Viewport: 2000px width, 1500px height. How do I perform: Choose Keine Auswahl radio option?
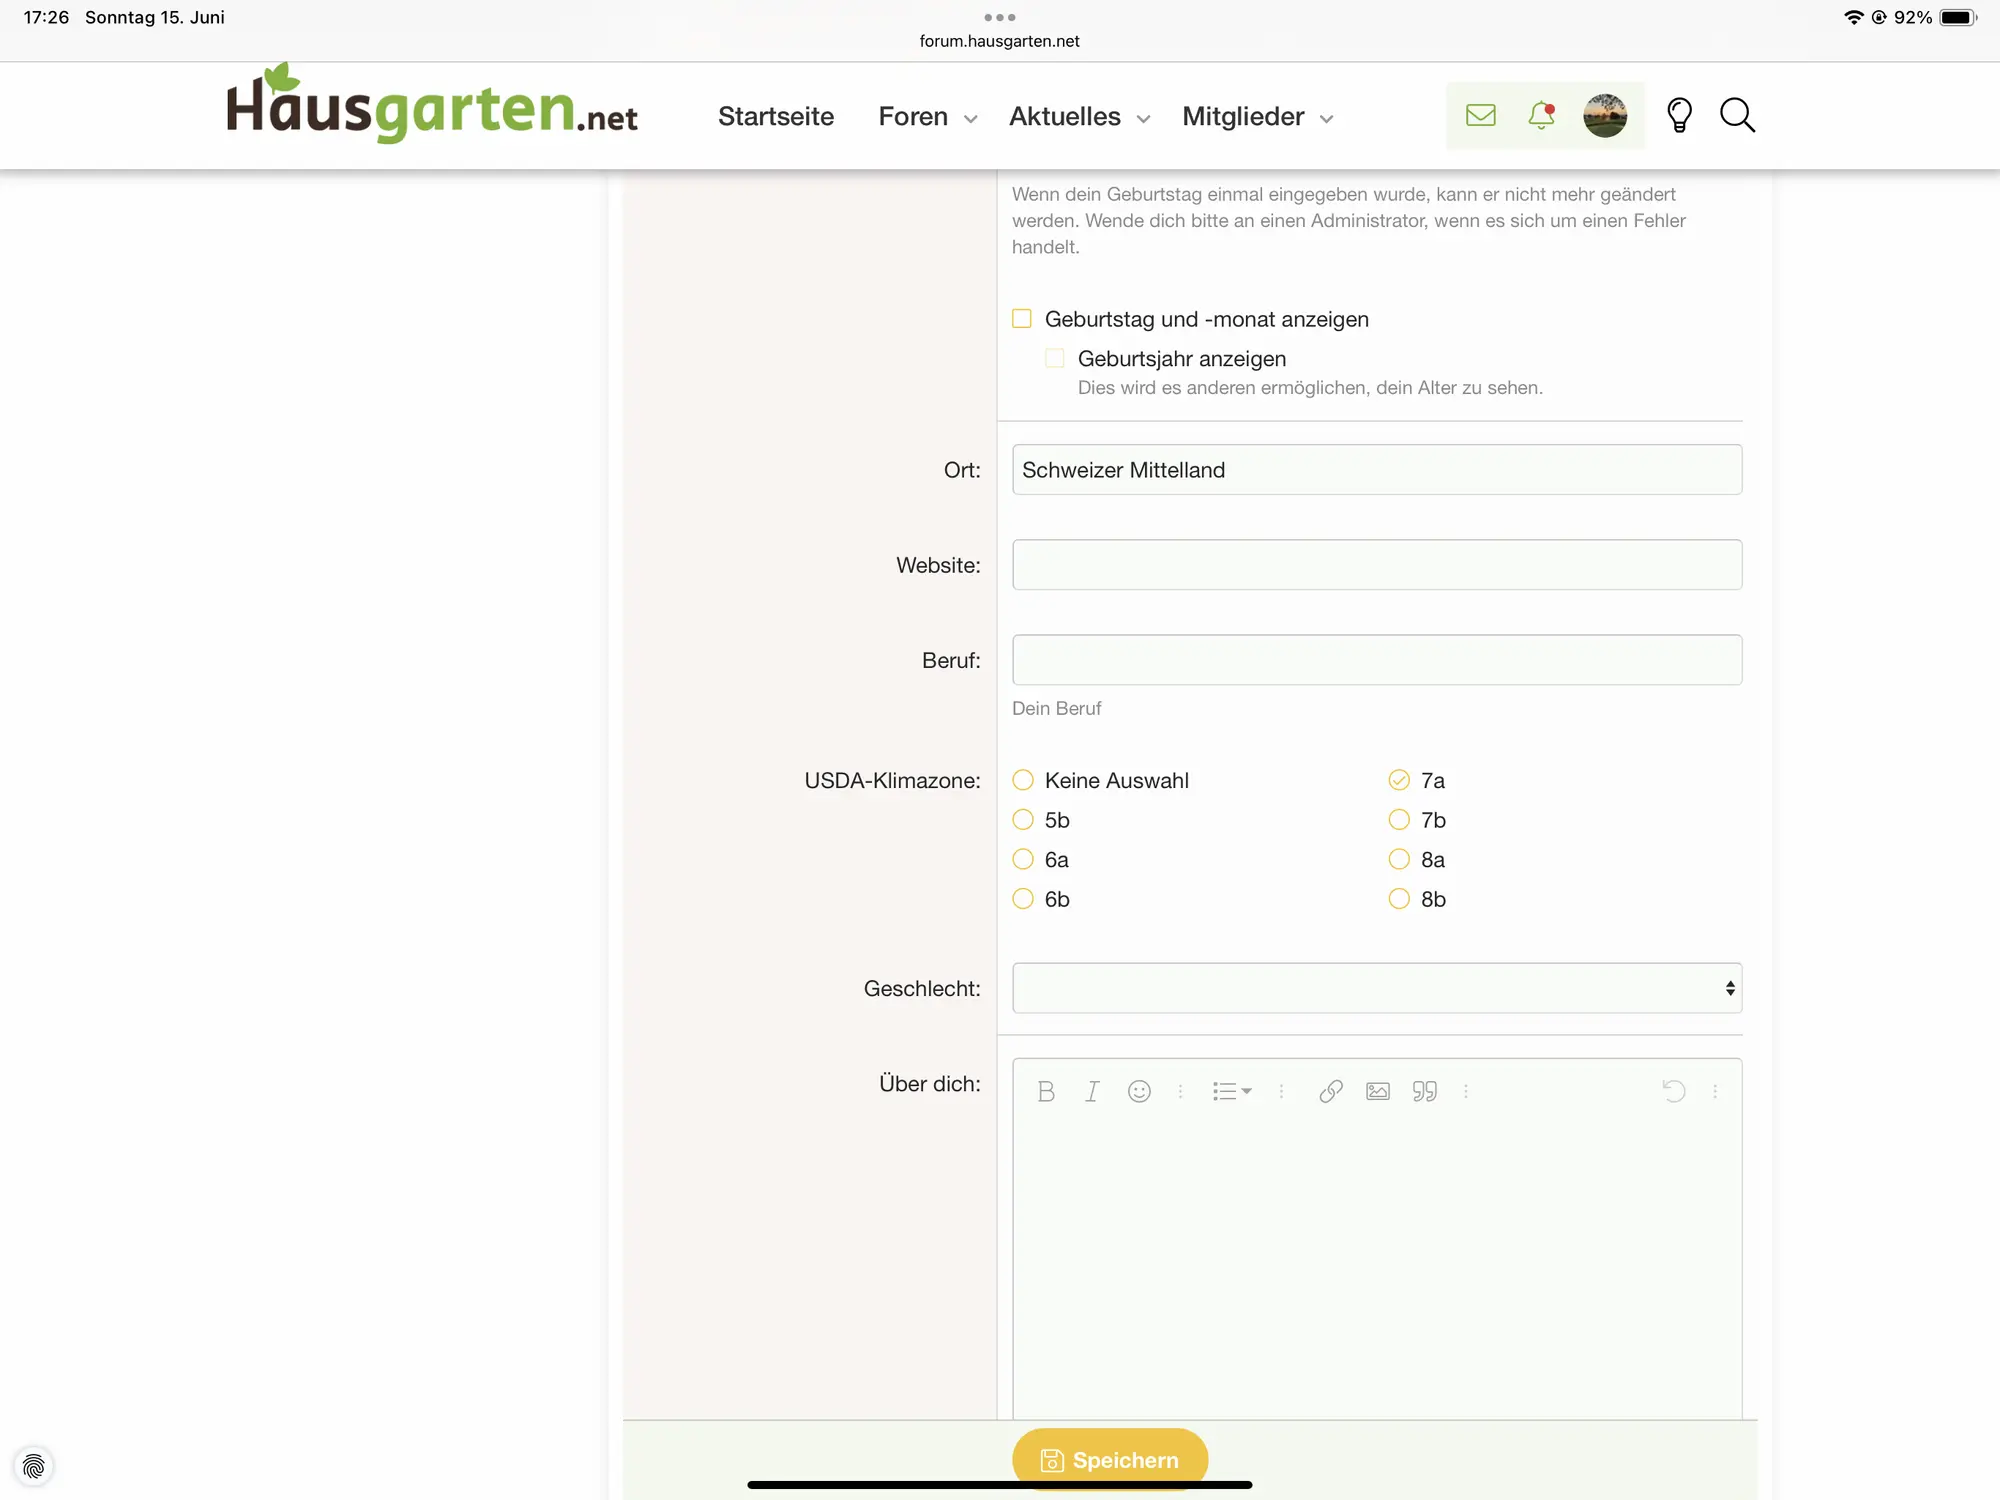click(1023, 780)
